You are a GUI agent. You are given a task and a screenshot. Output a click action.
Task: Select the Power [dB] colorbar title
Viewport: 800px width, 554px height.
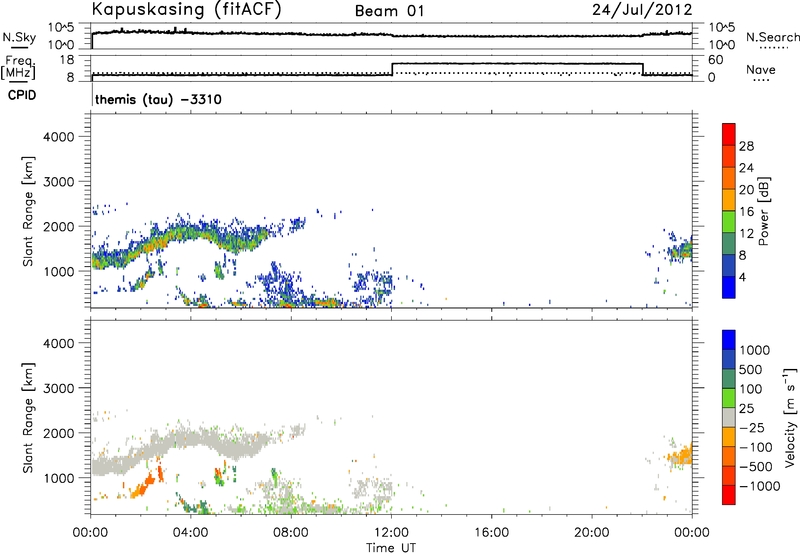coord(763,211)
